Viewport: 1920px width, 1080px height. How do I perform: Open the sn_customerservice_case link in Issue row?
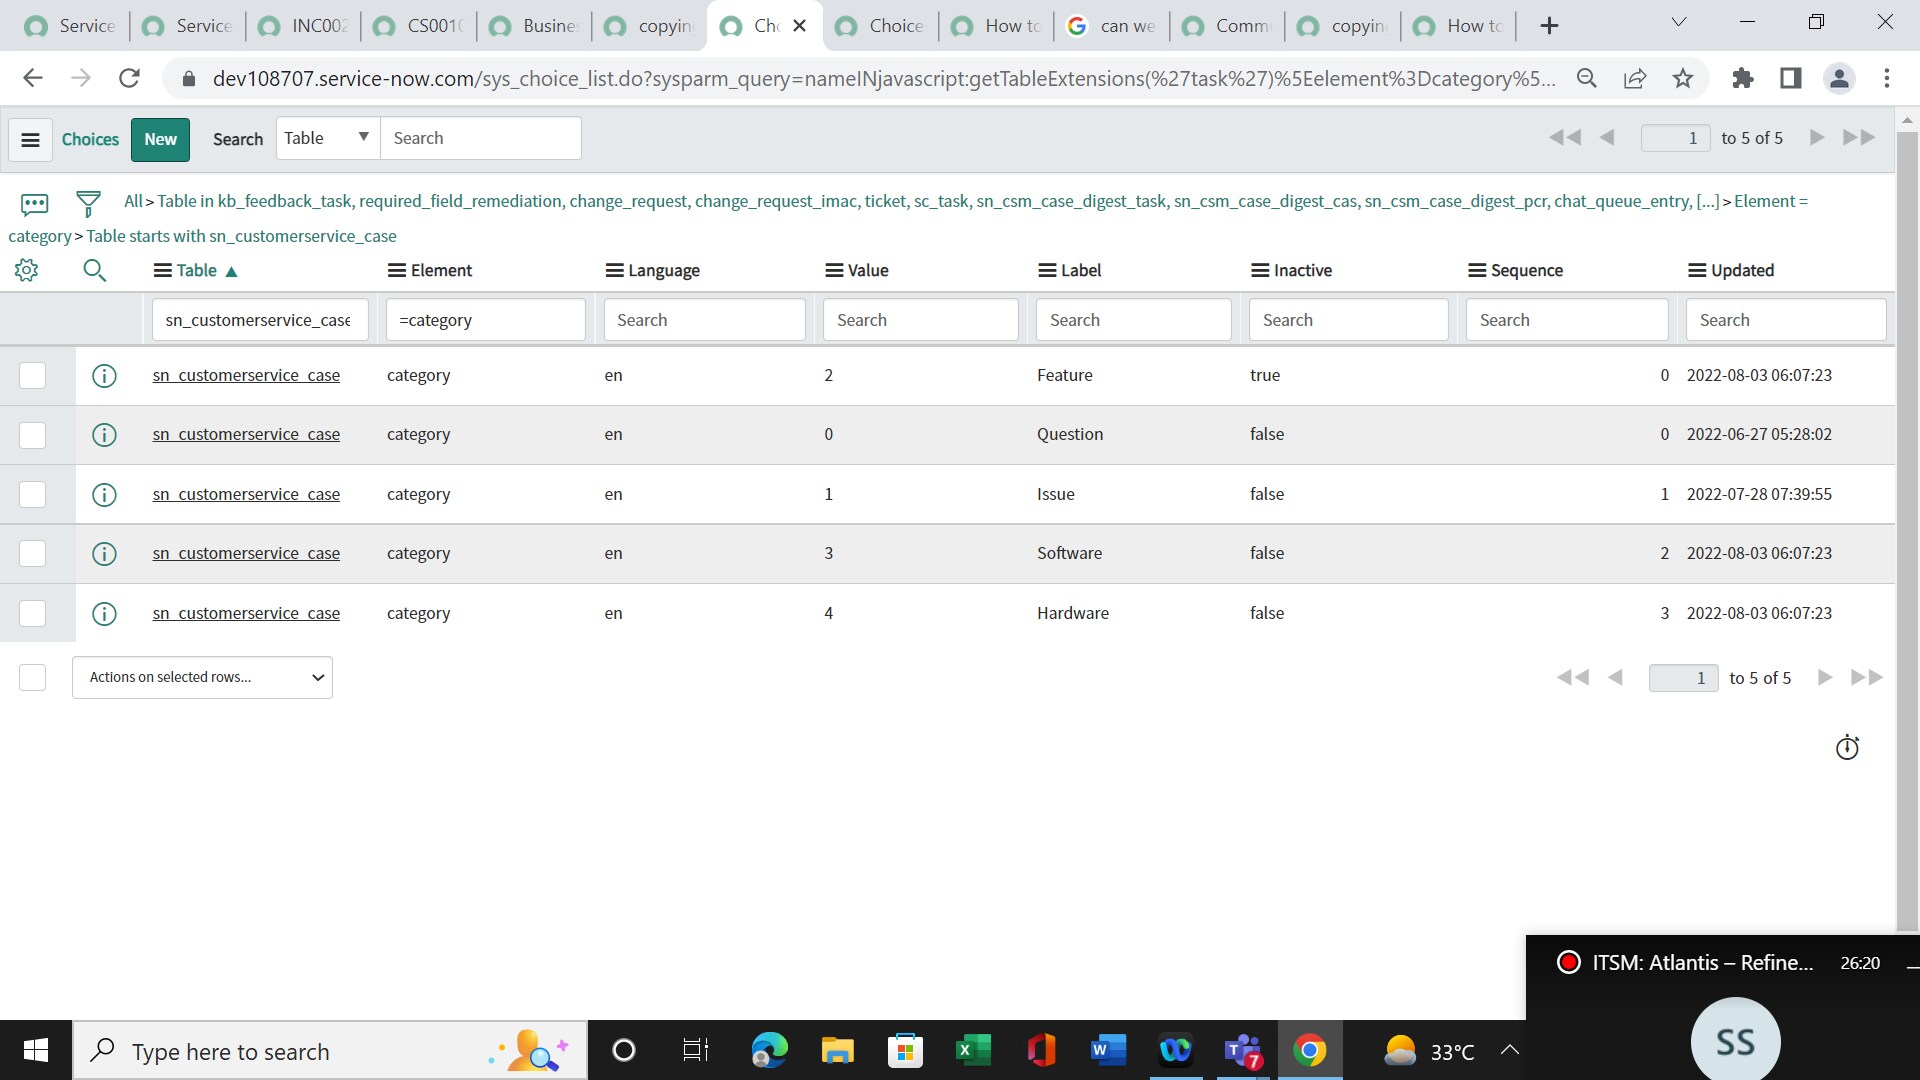[x=245, y=493]
